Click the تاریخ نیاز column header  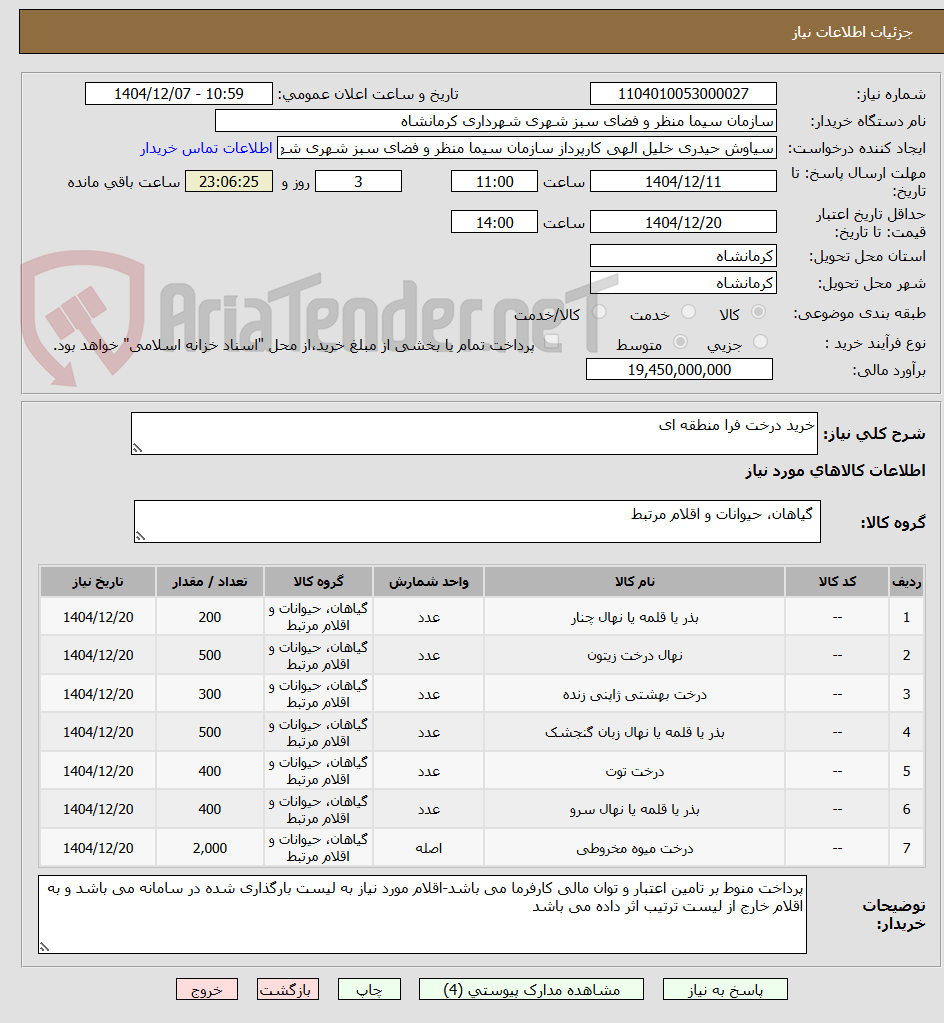tap(98, 581)
